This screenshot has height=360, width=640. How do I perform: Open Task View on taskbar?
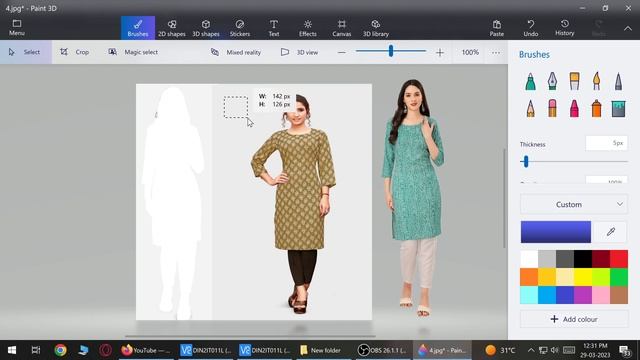36,350
